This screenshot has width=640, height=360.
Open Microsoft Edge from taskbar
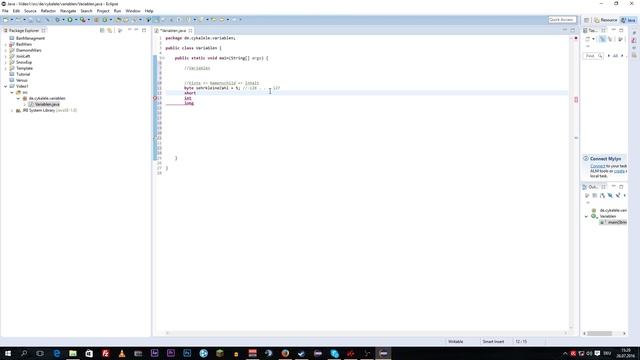57,353
